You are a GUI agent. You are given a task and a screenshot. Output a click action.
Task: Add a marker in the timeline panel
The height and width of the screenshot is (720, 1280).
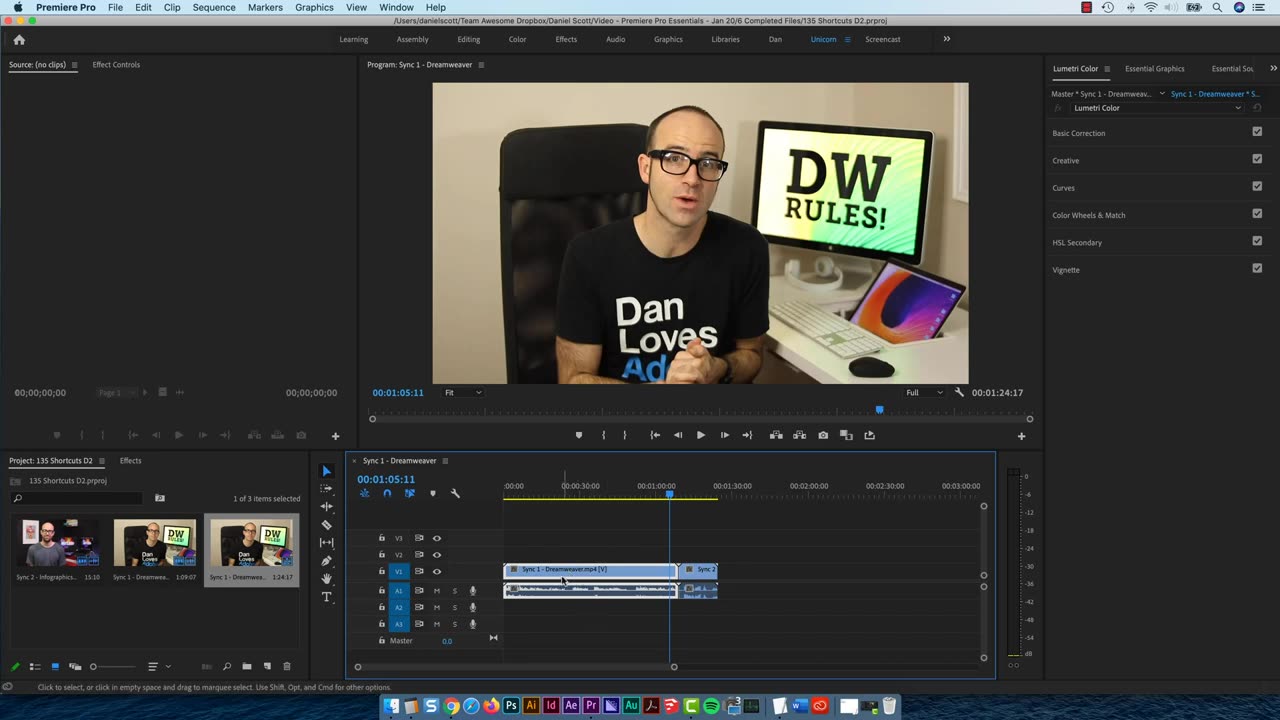pyautogui.click(x=432, y=493)
